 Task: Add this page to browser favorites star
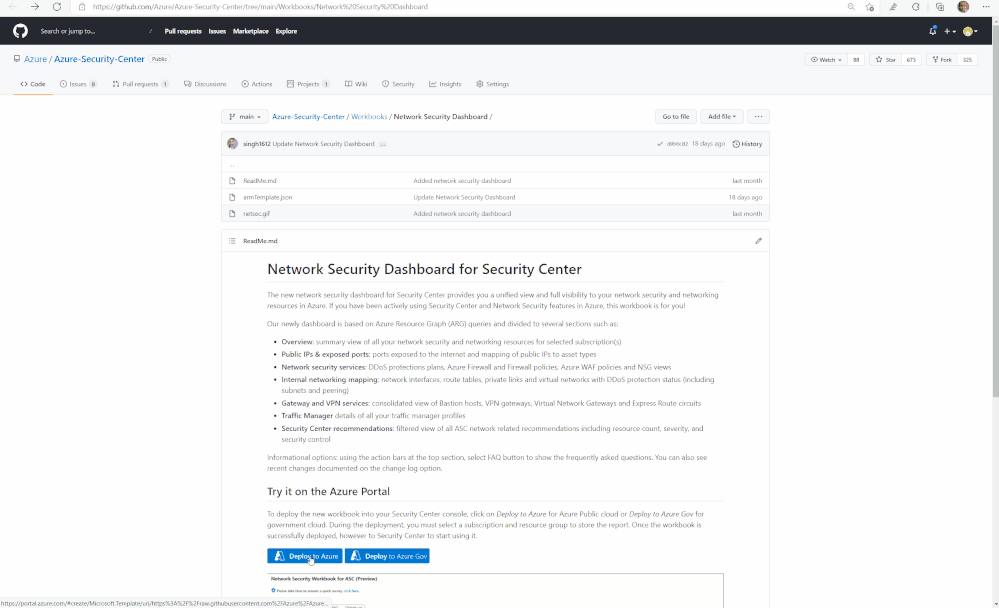[x=870, y=6]
